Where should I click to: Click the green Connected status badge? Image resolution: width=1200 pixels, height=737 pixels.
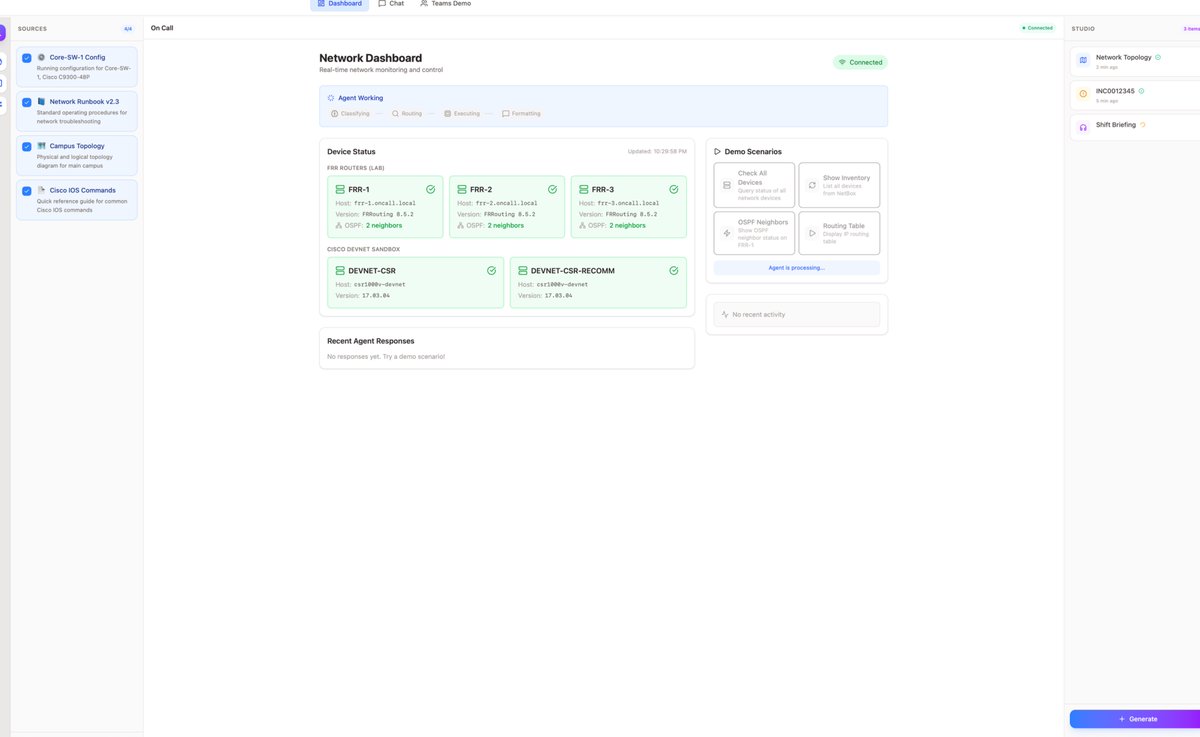point(860,62)
